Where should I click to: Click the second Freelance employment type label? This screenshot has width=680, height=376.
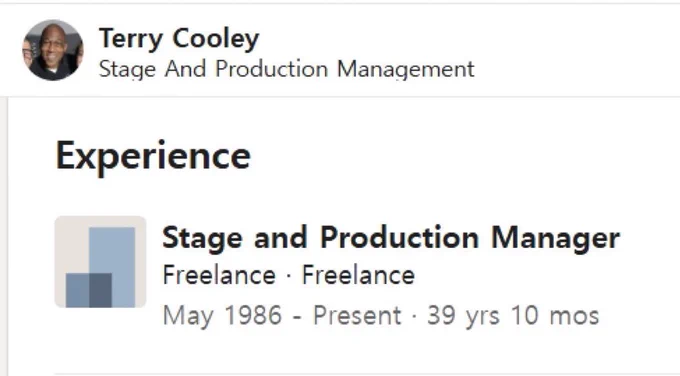[x=358, y=275]
